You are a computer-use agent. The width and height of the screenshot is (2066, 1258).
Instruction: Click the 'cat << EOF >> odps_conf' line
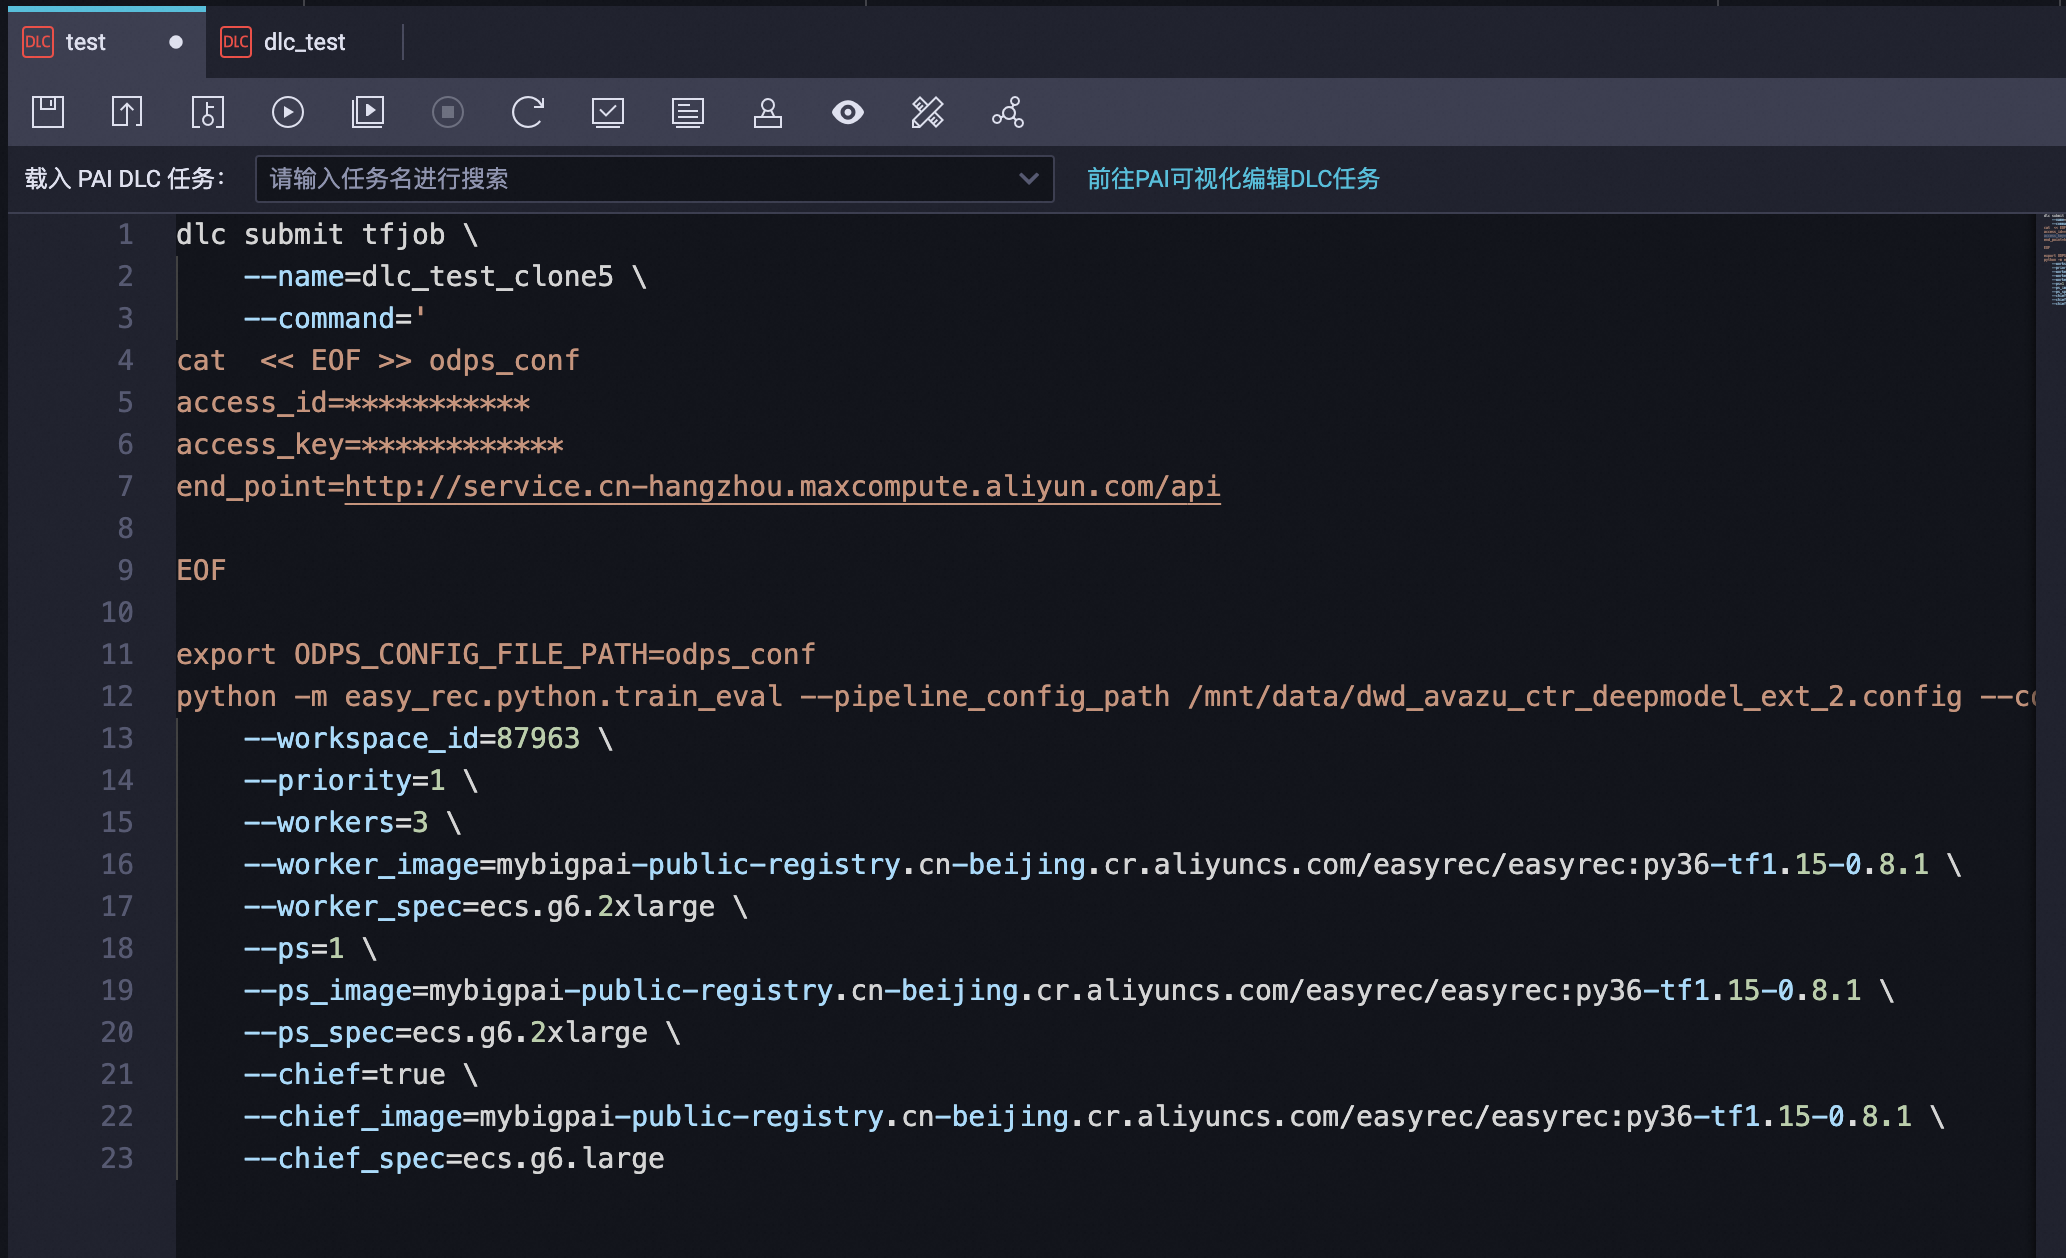pyautogui.click(x=378, y=360)
